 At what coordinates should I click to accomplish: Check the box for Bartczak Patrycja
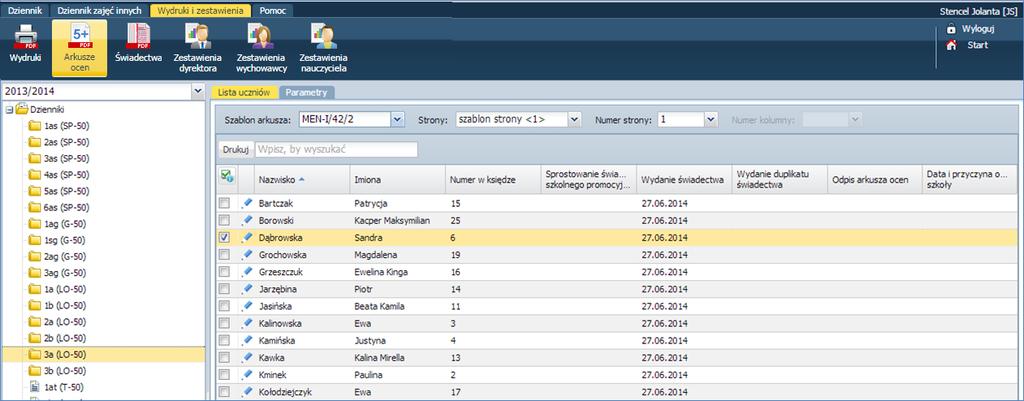coord(224,203)
